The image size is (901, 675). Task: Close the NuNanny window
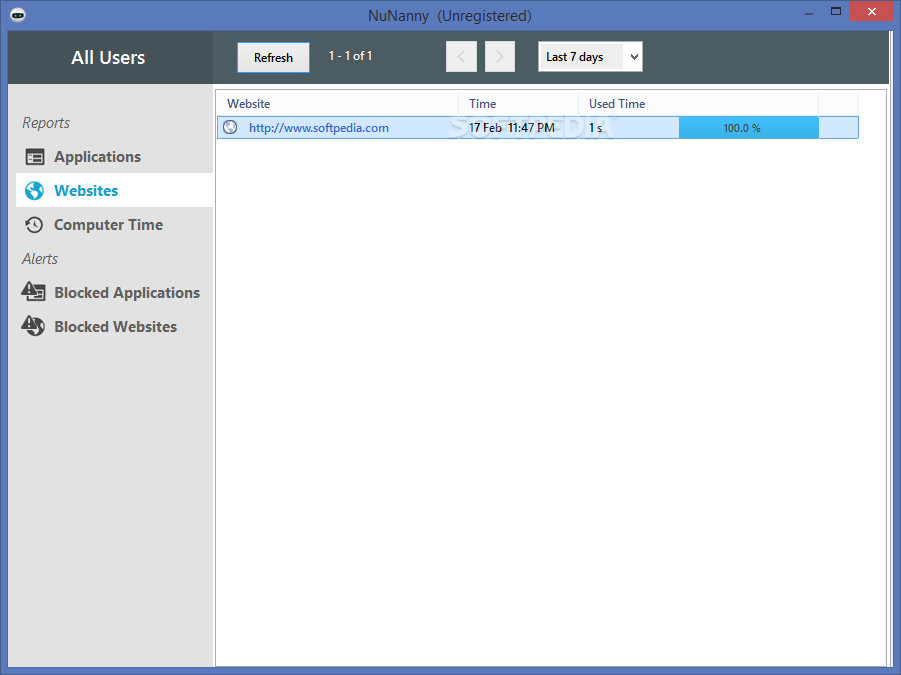pyautogui.click(x=872, y=11)
